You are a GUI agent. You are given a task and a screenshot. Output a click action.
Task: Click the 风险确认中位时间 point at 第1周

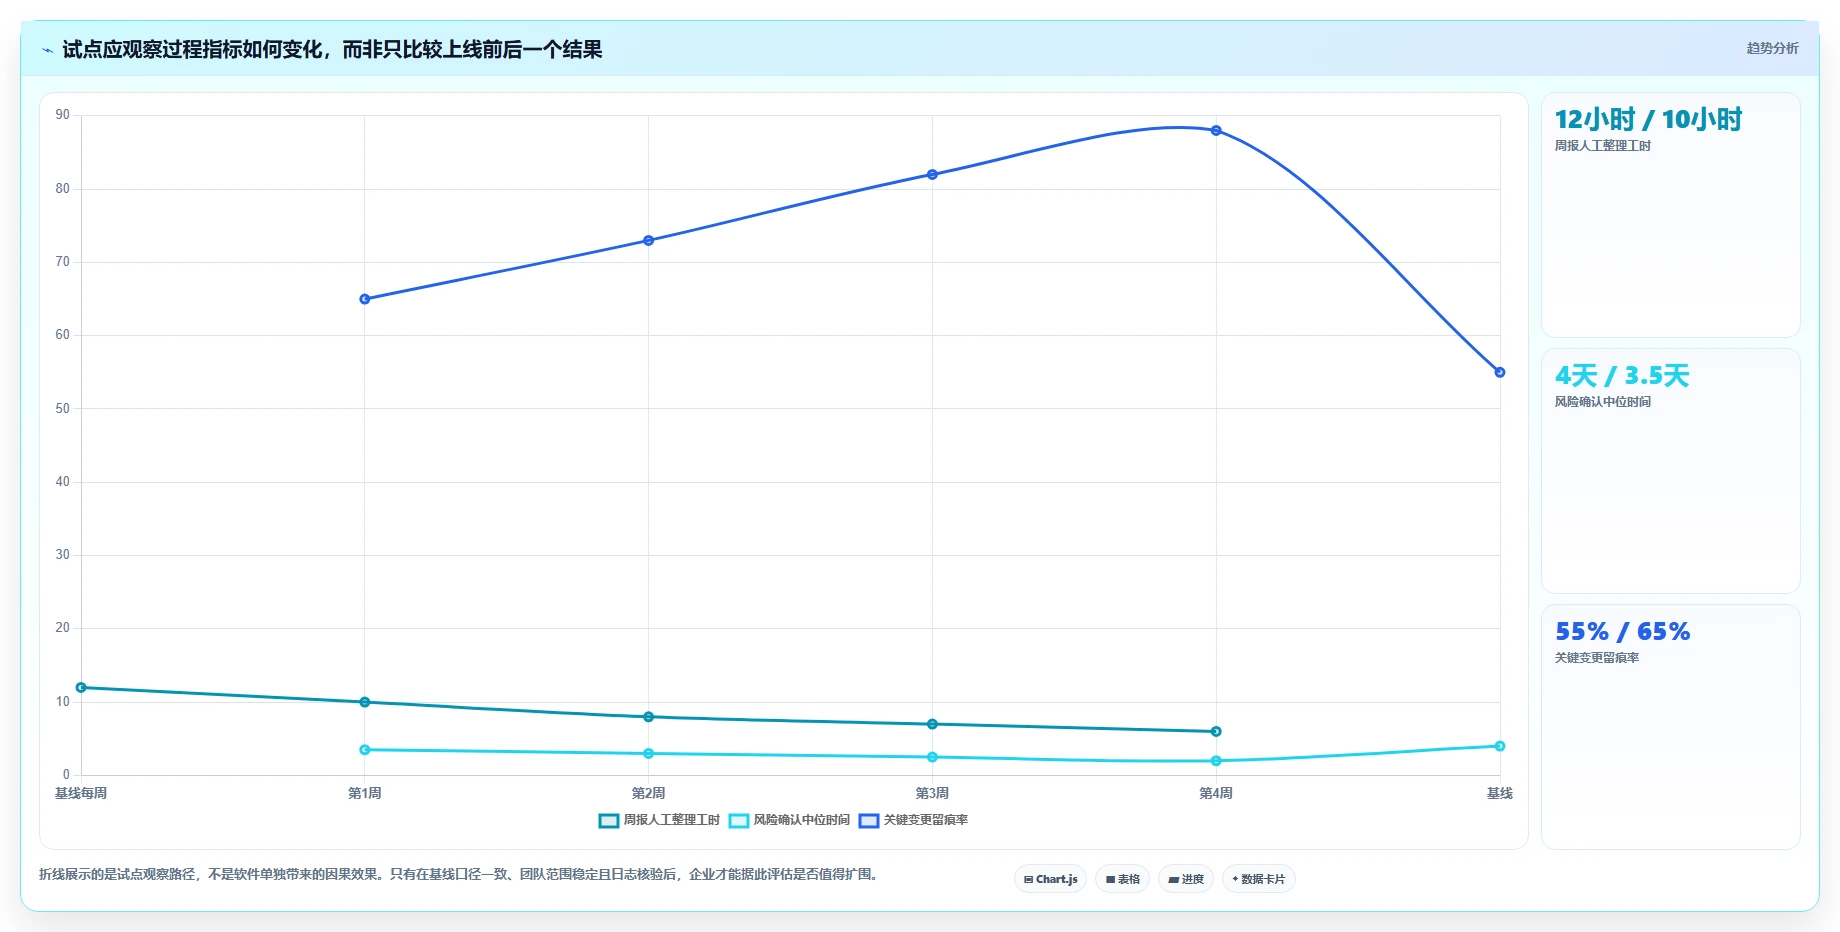(364, 750)
